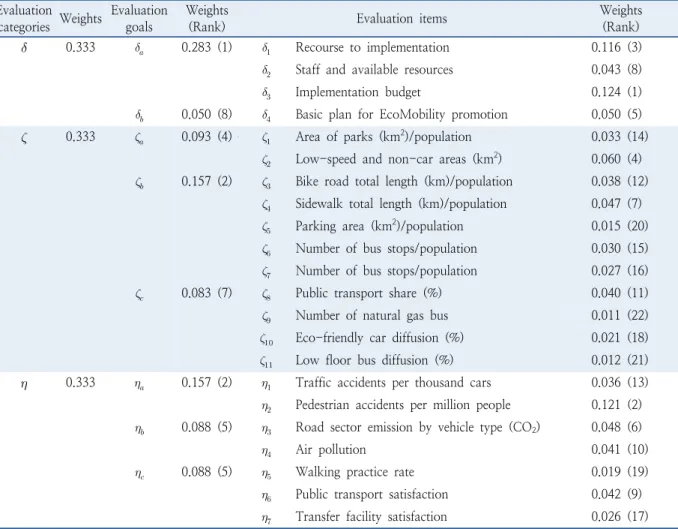Select weight value '0.116 (3)'
Screen dimensions: 678x529
616,47
